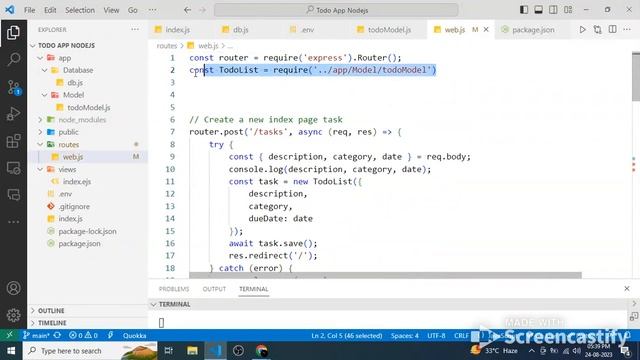Open the Selection menu
Image resolution: width=640 pixels, height=360 pixels.
(80, 10)
